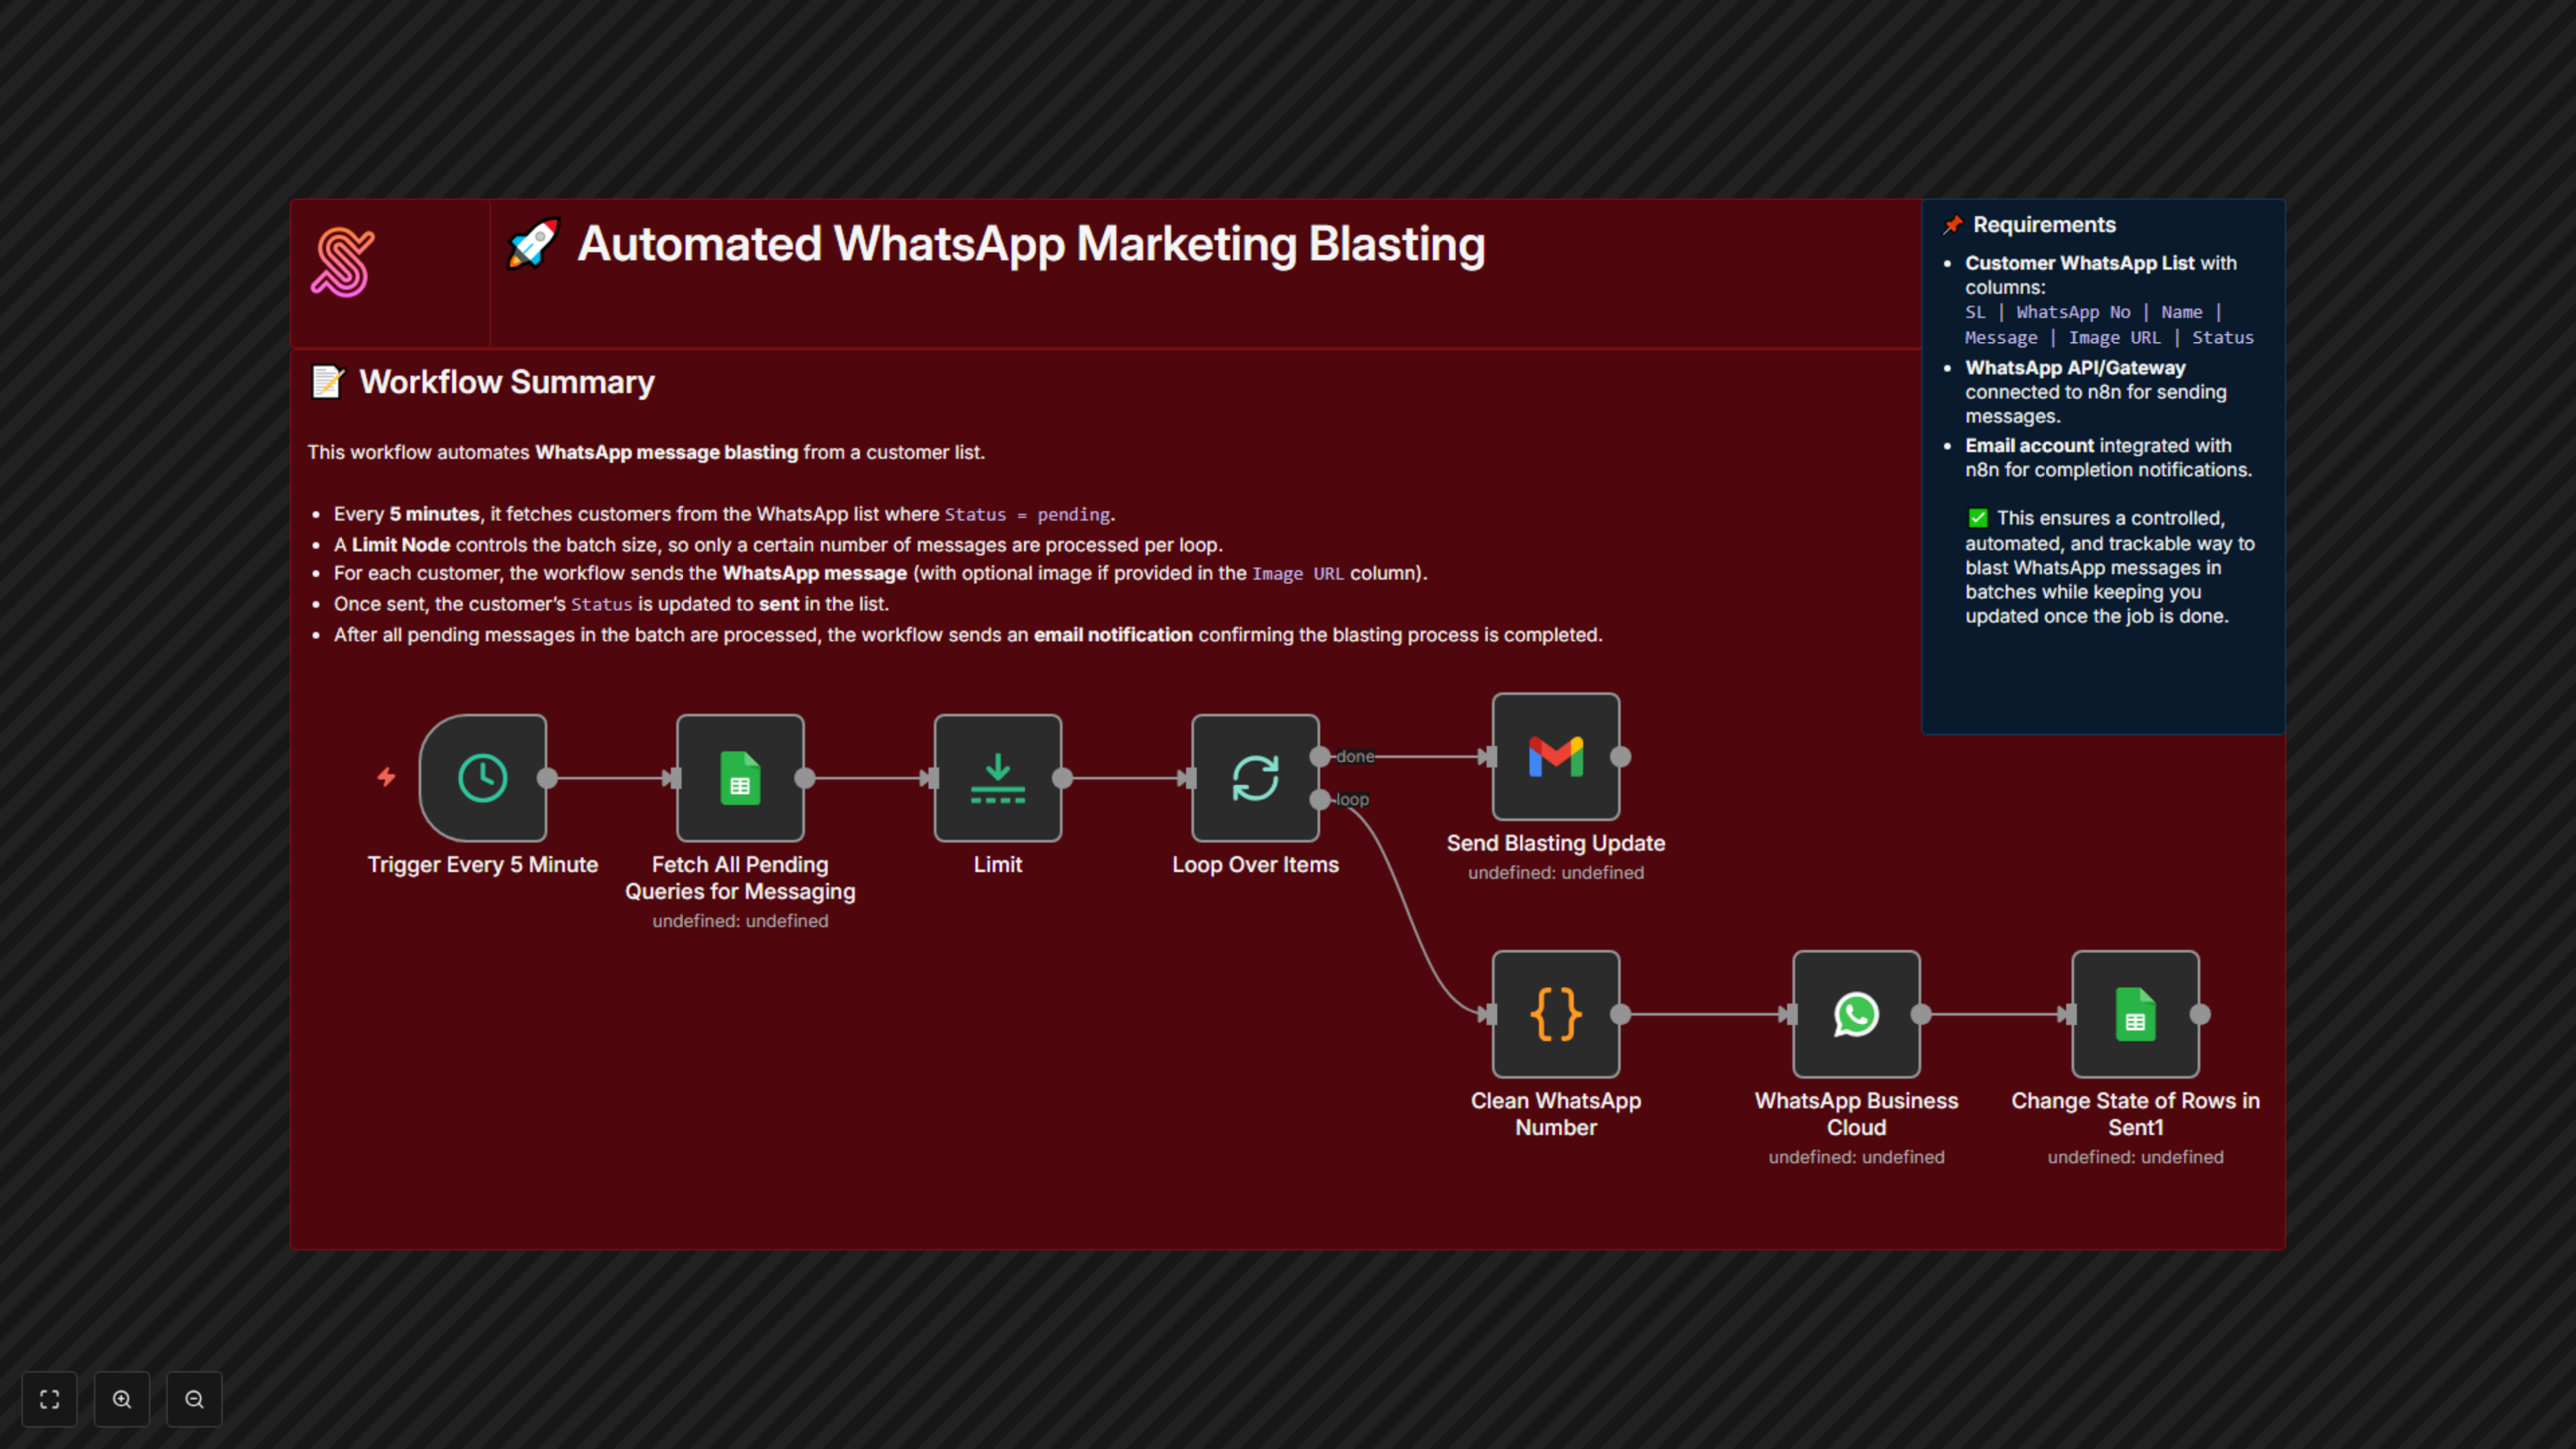Click the 'Image URL' code text in summary

click(x=1298, y=574)
